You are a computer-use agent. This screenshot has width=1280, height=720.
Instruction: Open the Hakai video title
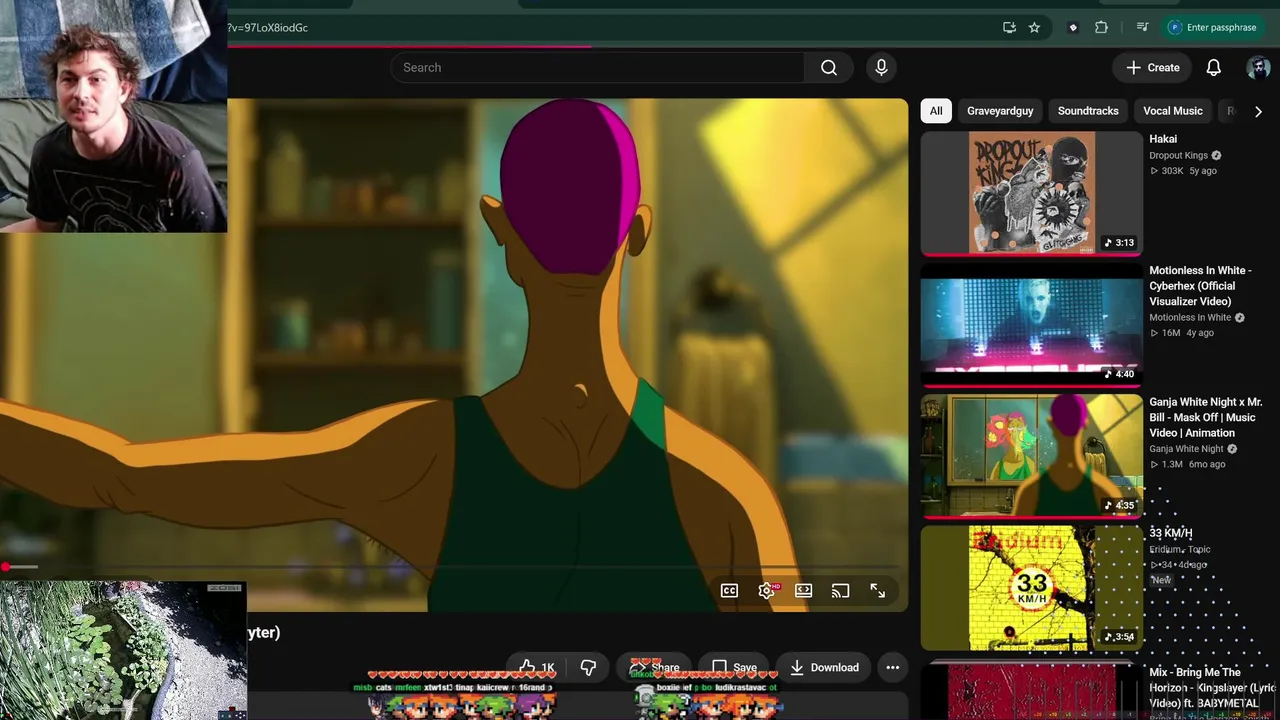(1163, 139)
